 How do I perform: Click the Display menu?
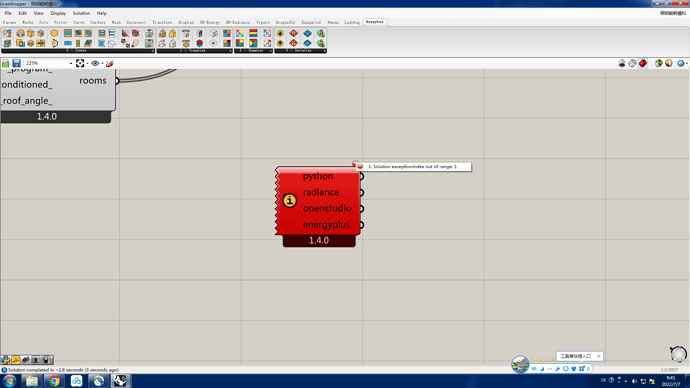[x=58, y=13]
